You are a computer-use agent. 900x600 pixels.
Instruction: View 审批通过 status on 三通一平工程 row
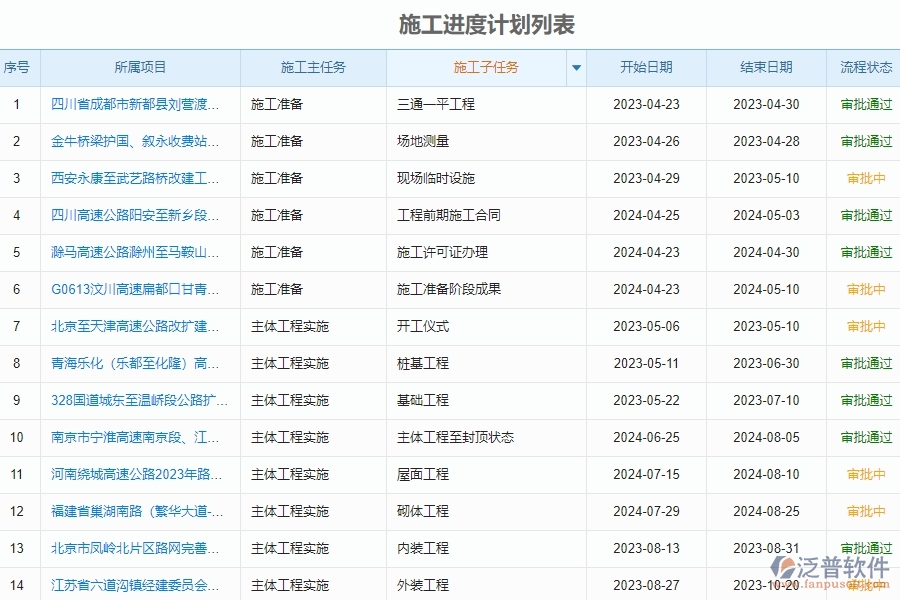tap(864, 104)
